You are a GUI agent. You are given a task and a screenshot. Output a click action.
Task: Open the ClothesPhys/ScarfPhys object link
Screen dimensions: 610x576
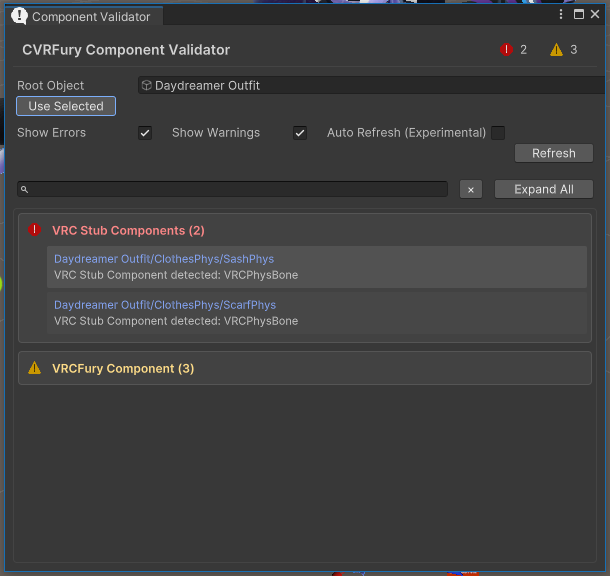click(165, 305)
